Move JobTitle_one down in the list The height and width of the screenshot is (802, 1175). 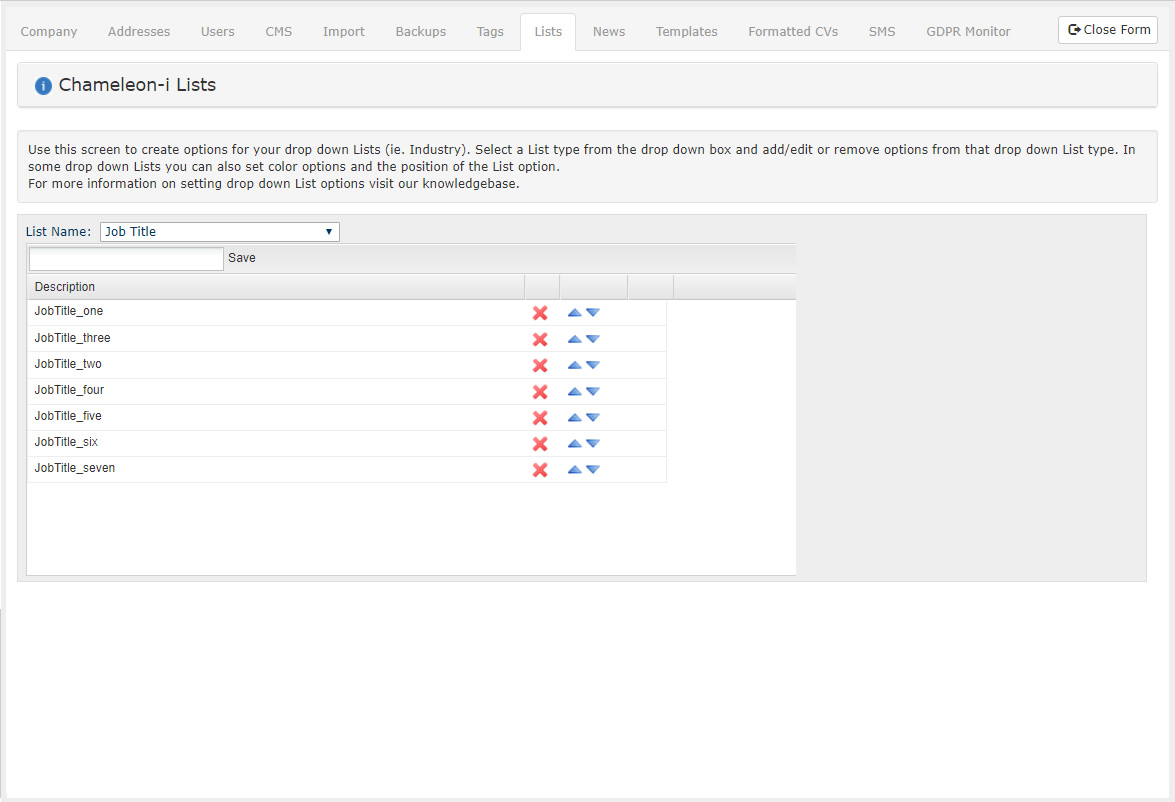coord(593,313)
